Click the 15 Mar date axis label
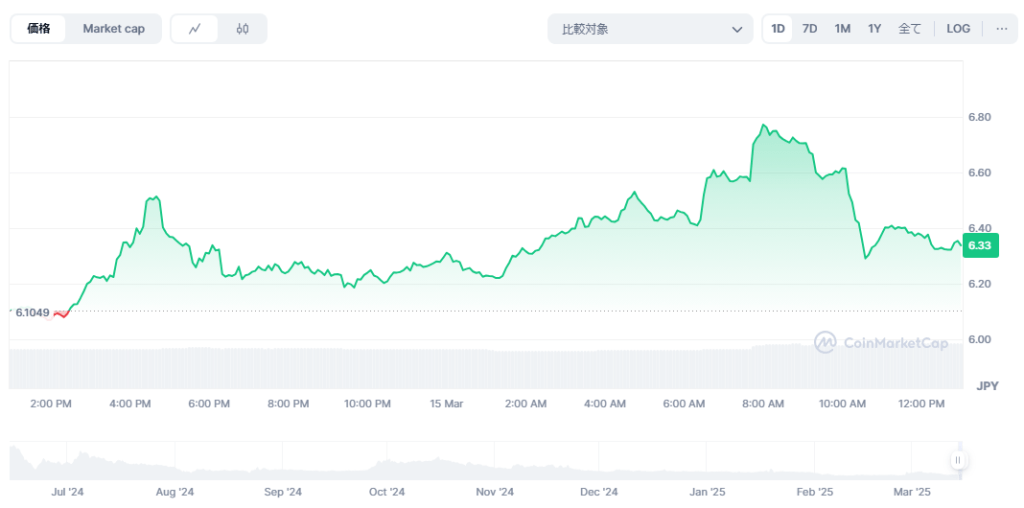This screenshot has height=508, width=1024. 446,404
